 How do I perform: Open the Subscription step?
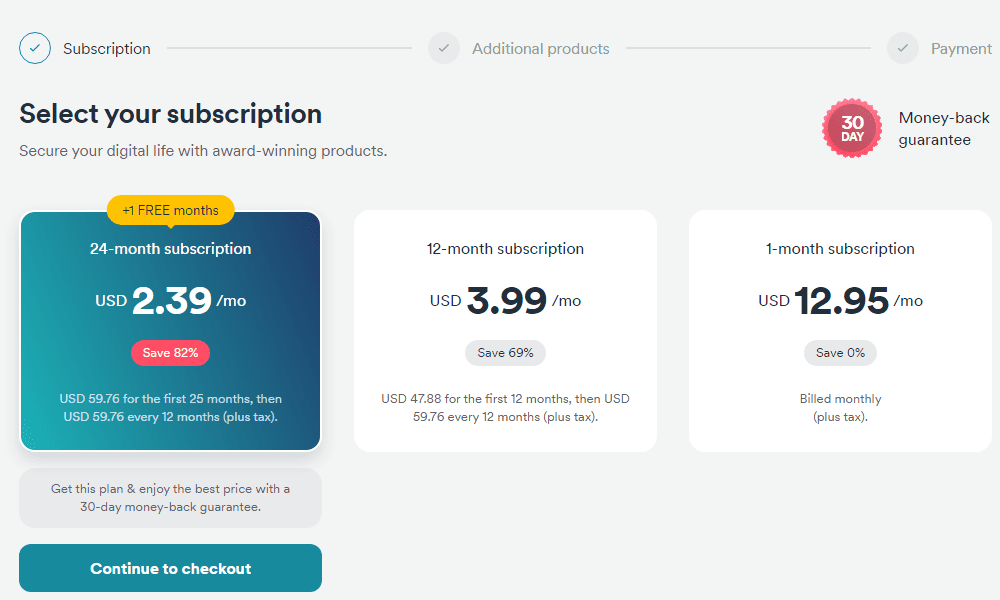(x=106, y=48)
